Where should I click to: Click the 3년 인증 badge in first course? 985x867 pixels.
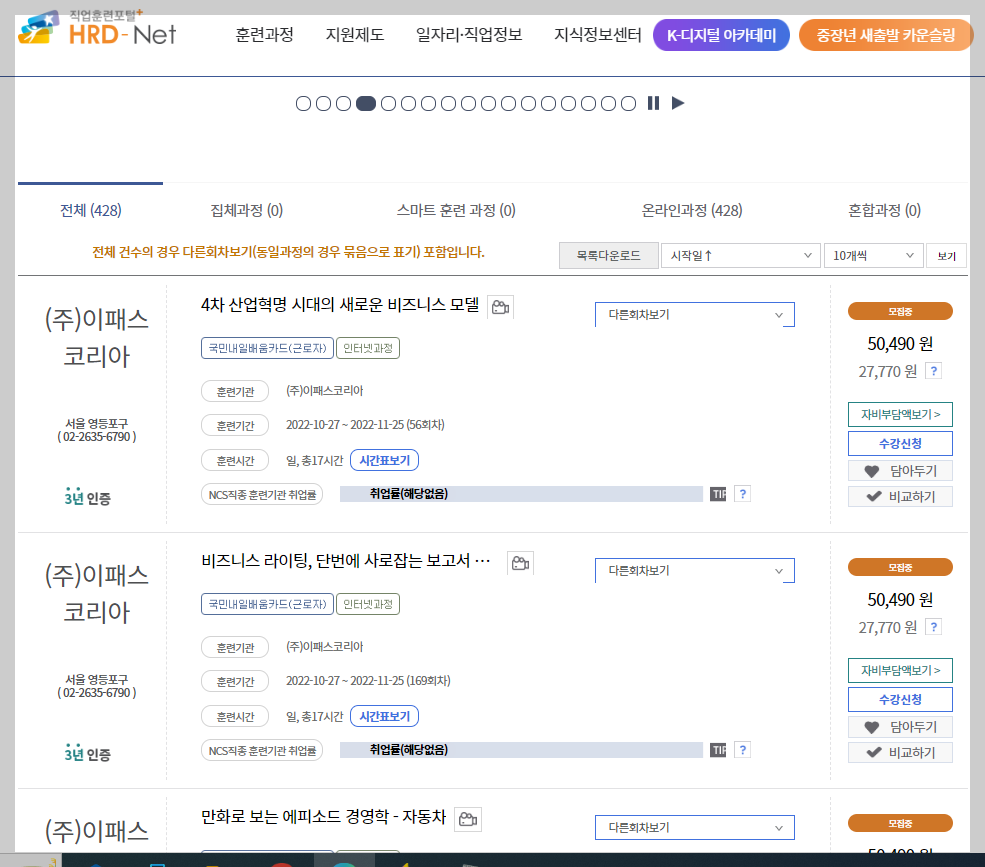click(x=87, y=497)
